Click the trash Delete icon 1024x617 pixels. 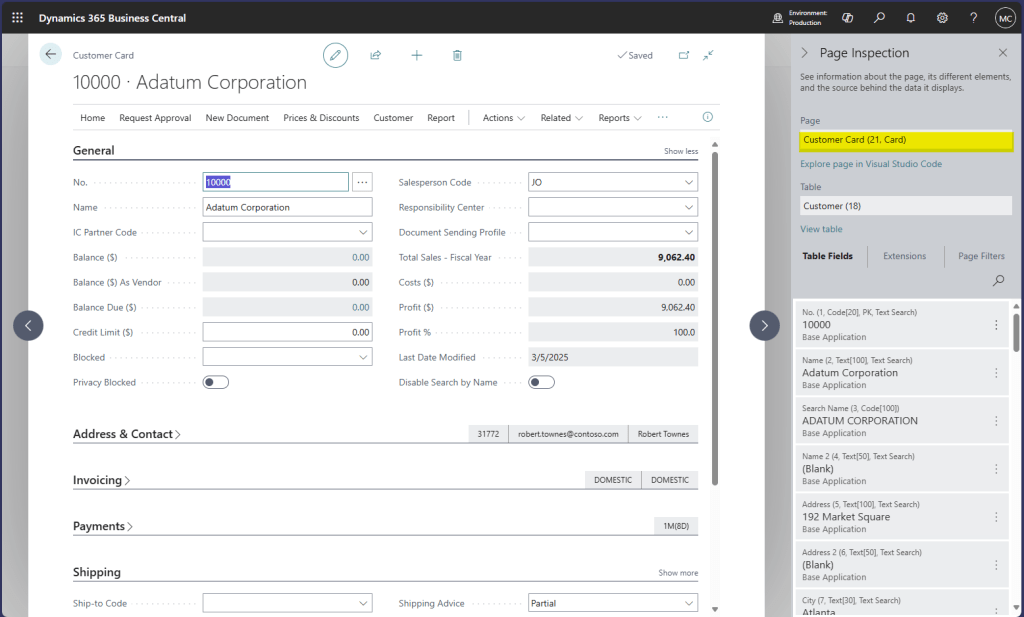457,55
